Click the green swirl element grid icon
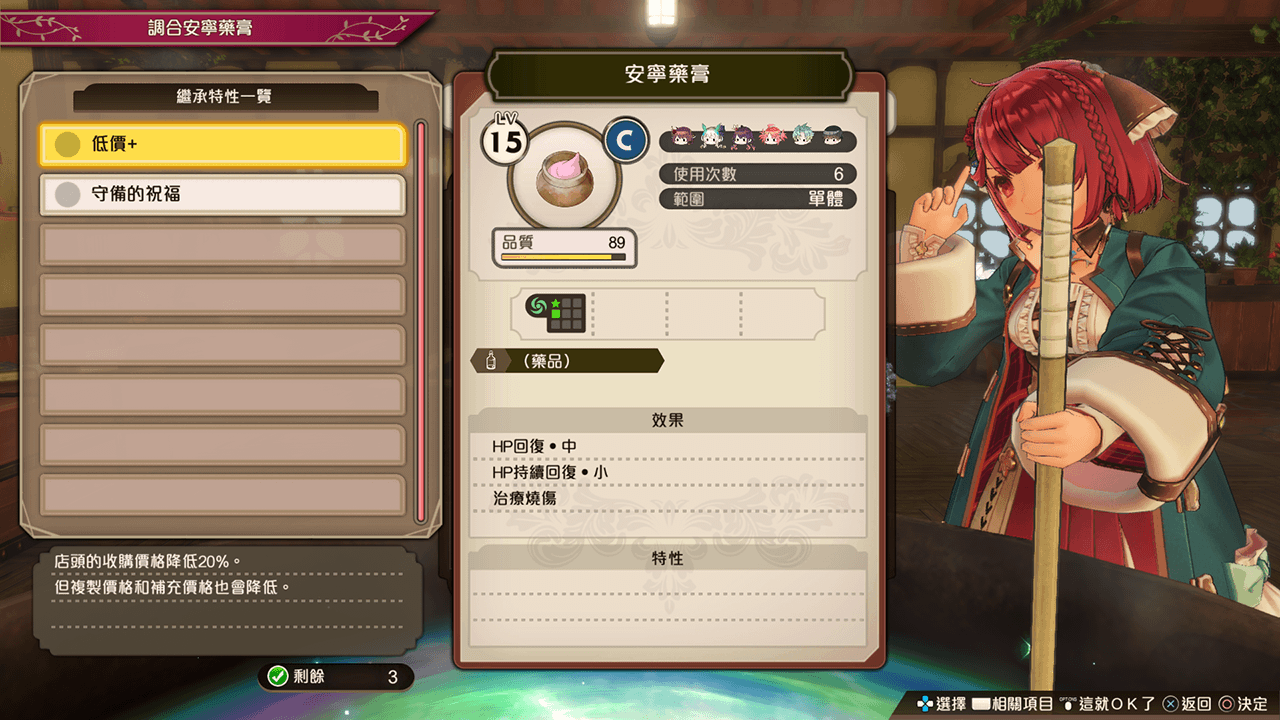Image resolution: width=1280 pixels, height=720 pixels. 556,314
